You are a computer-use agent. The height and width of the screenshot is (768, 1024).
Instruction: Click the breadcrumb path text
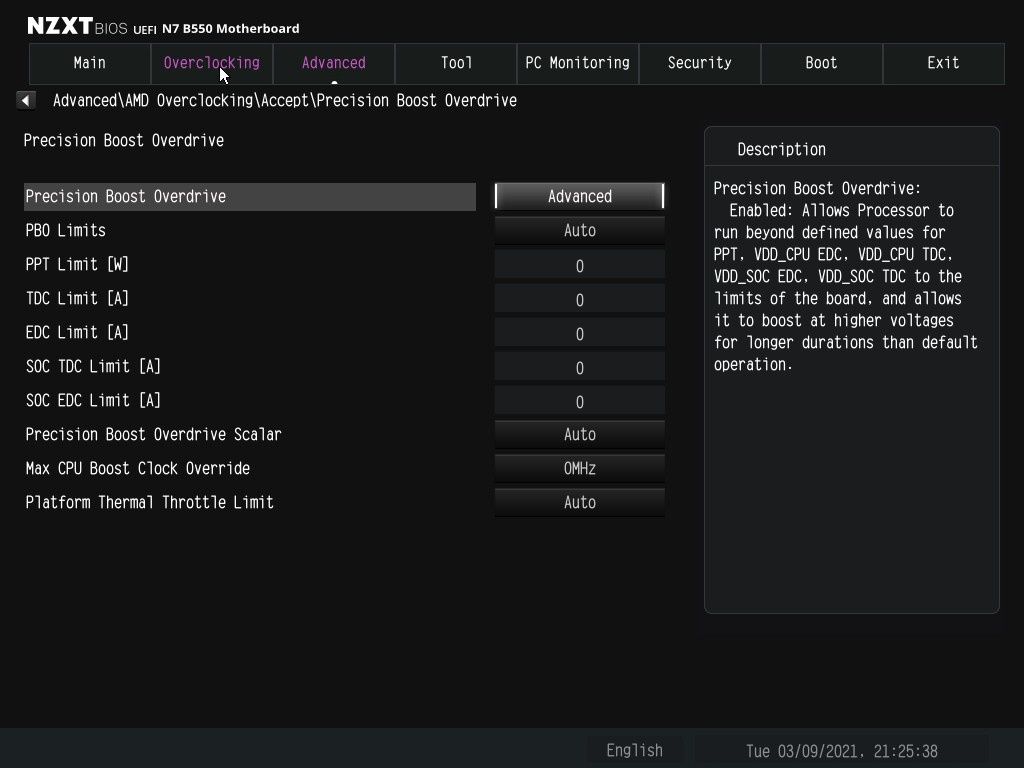pyautogui.click(x=285, y=101)
